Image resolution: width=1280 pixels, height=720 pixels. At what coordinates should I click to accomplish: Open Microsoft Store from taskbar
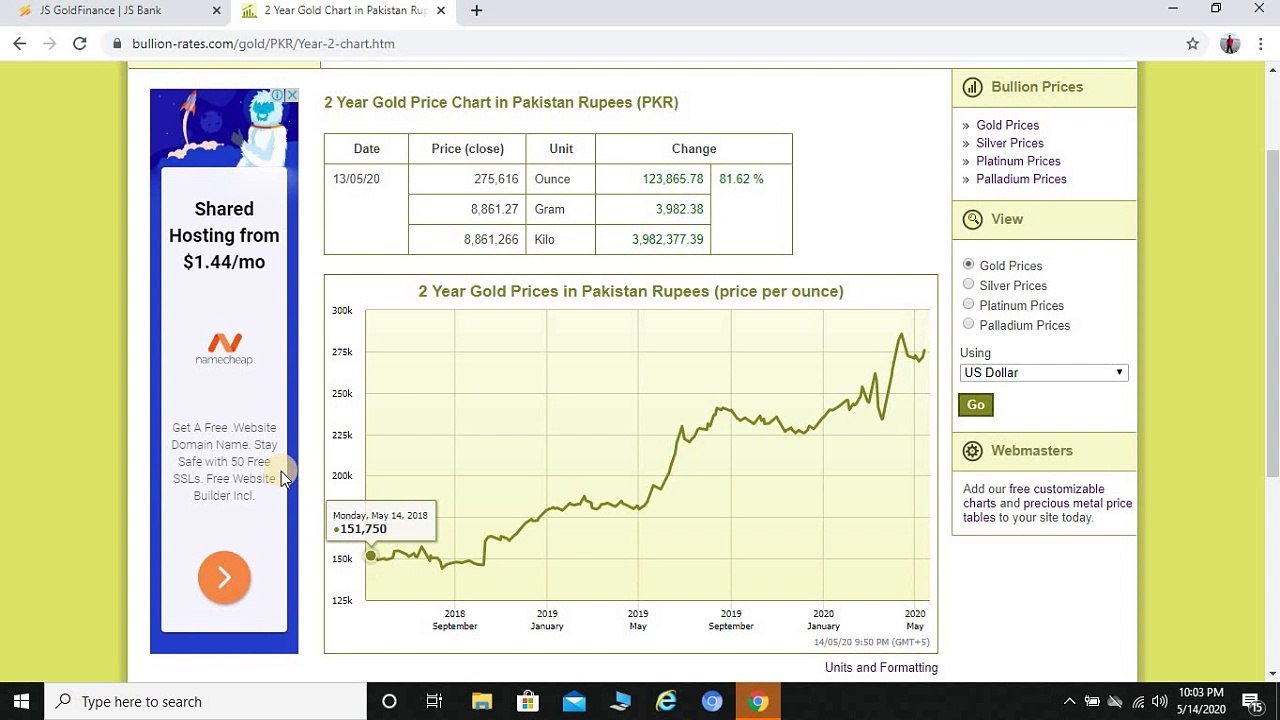pos(528,701)
